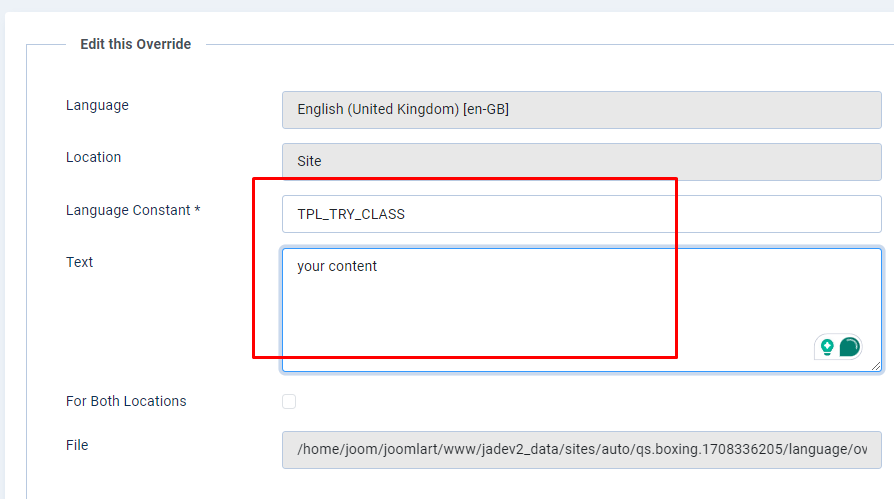The image size is (894, 499).
Task: Click the textarea resize handle corner
Action: 877,367
